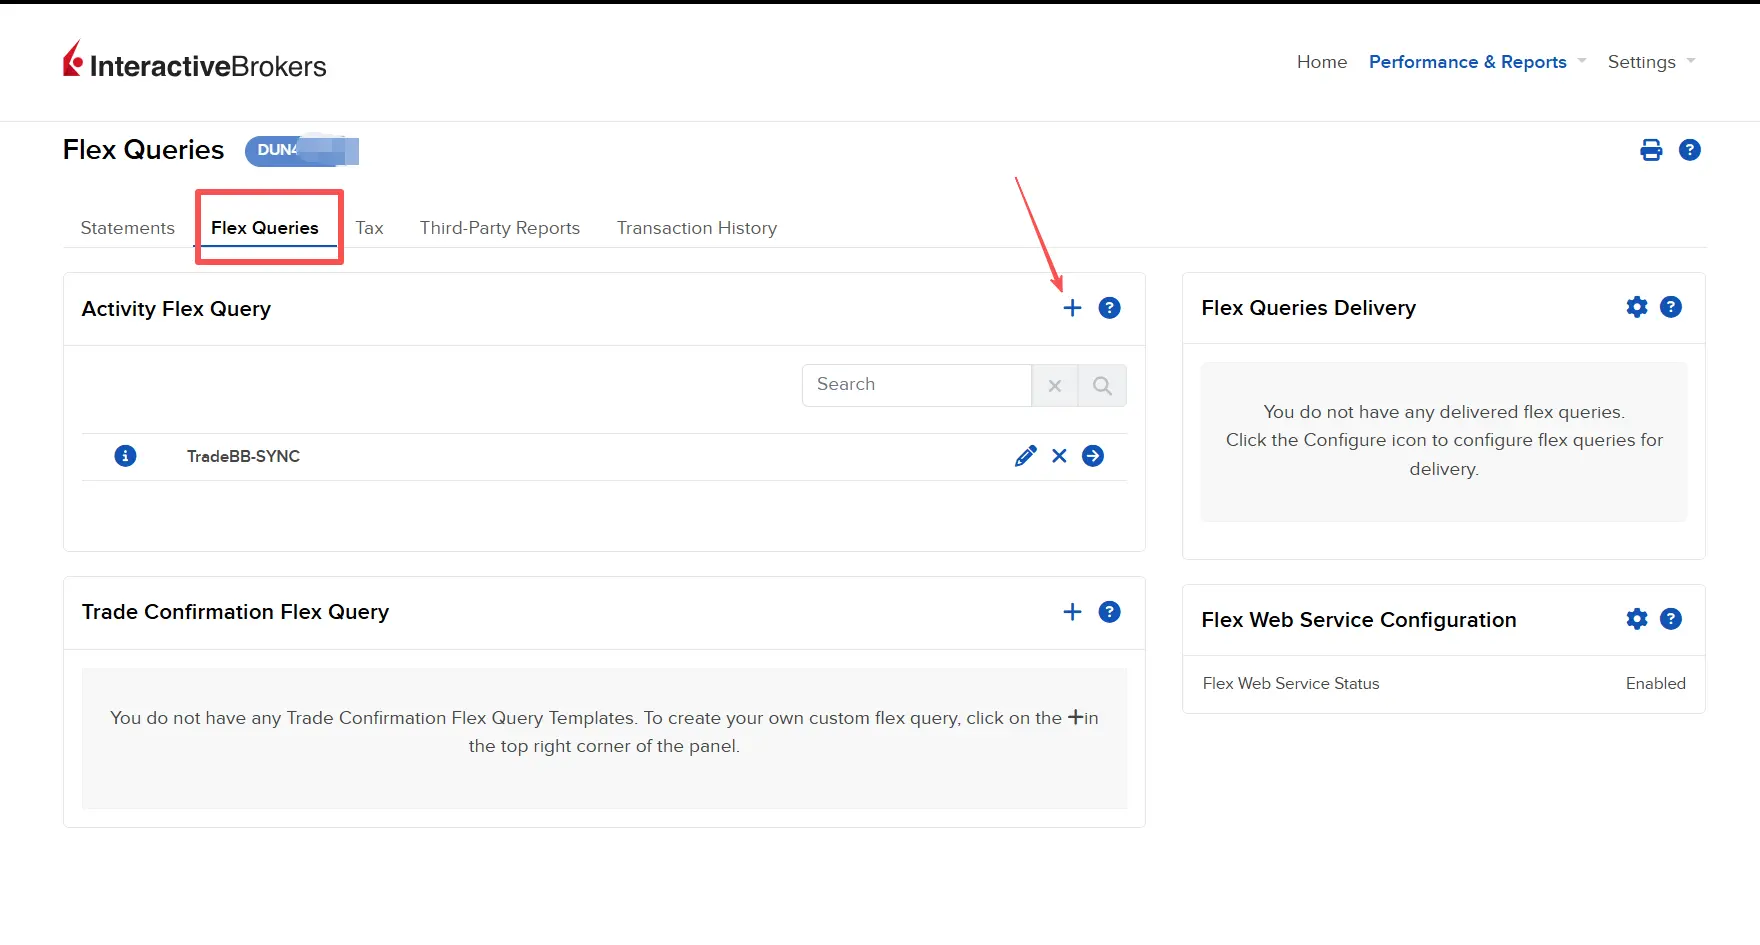The width and height of the screenshot is (1760, 945).
Task: Edit the TradeBB-SYNC query
Action: pyautogui.click(x=1025, y=456)
